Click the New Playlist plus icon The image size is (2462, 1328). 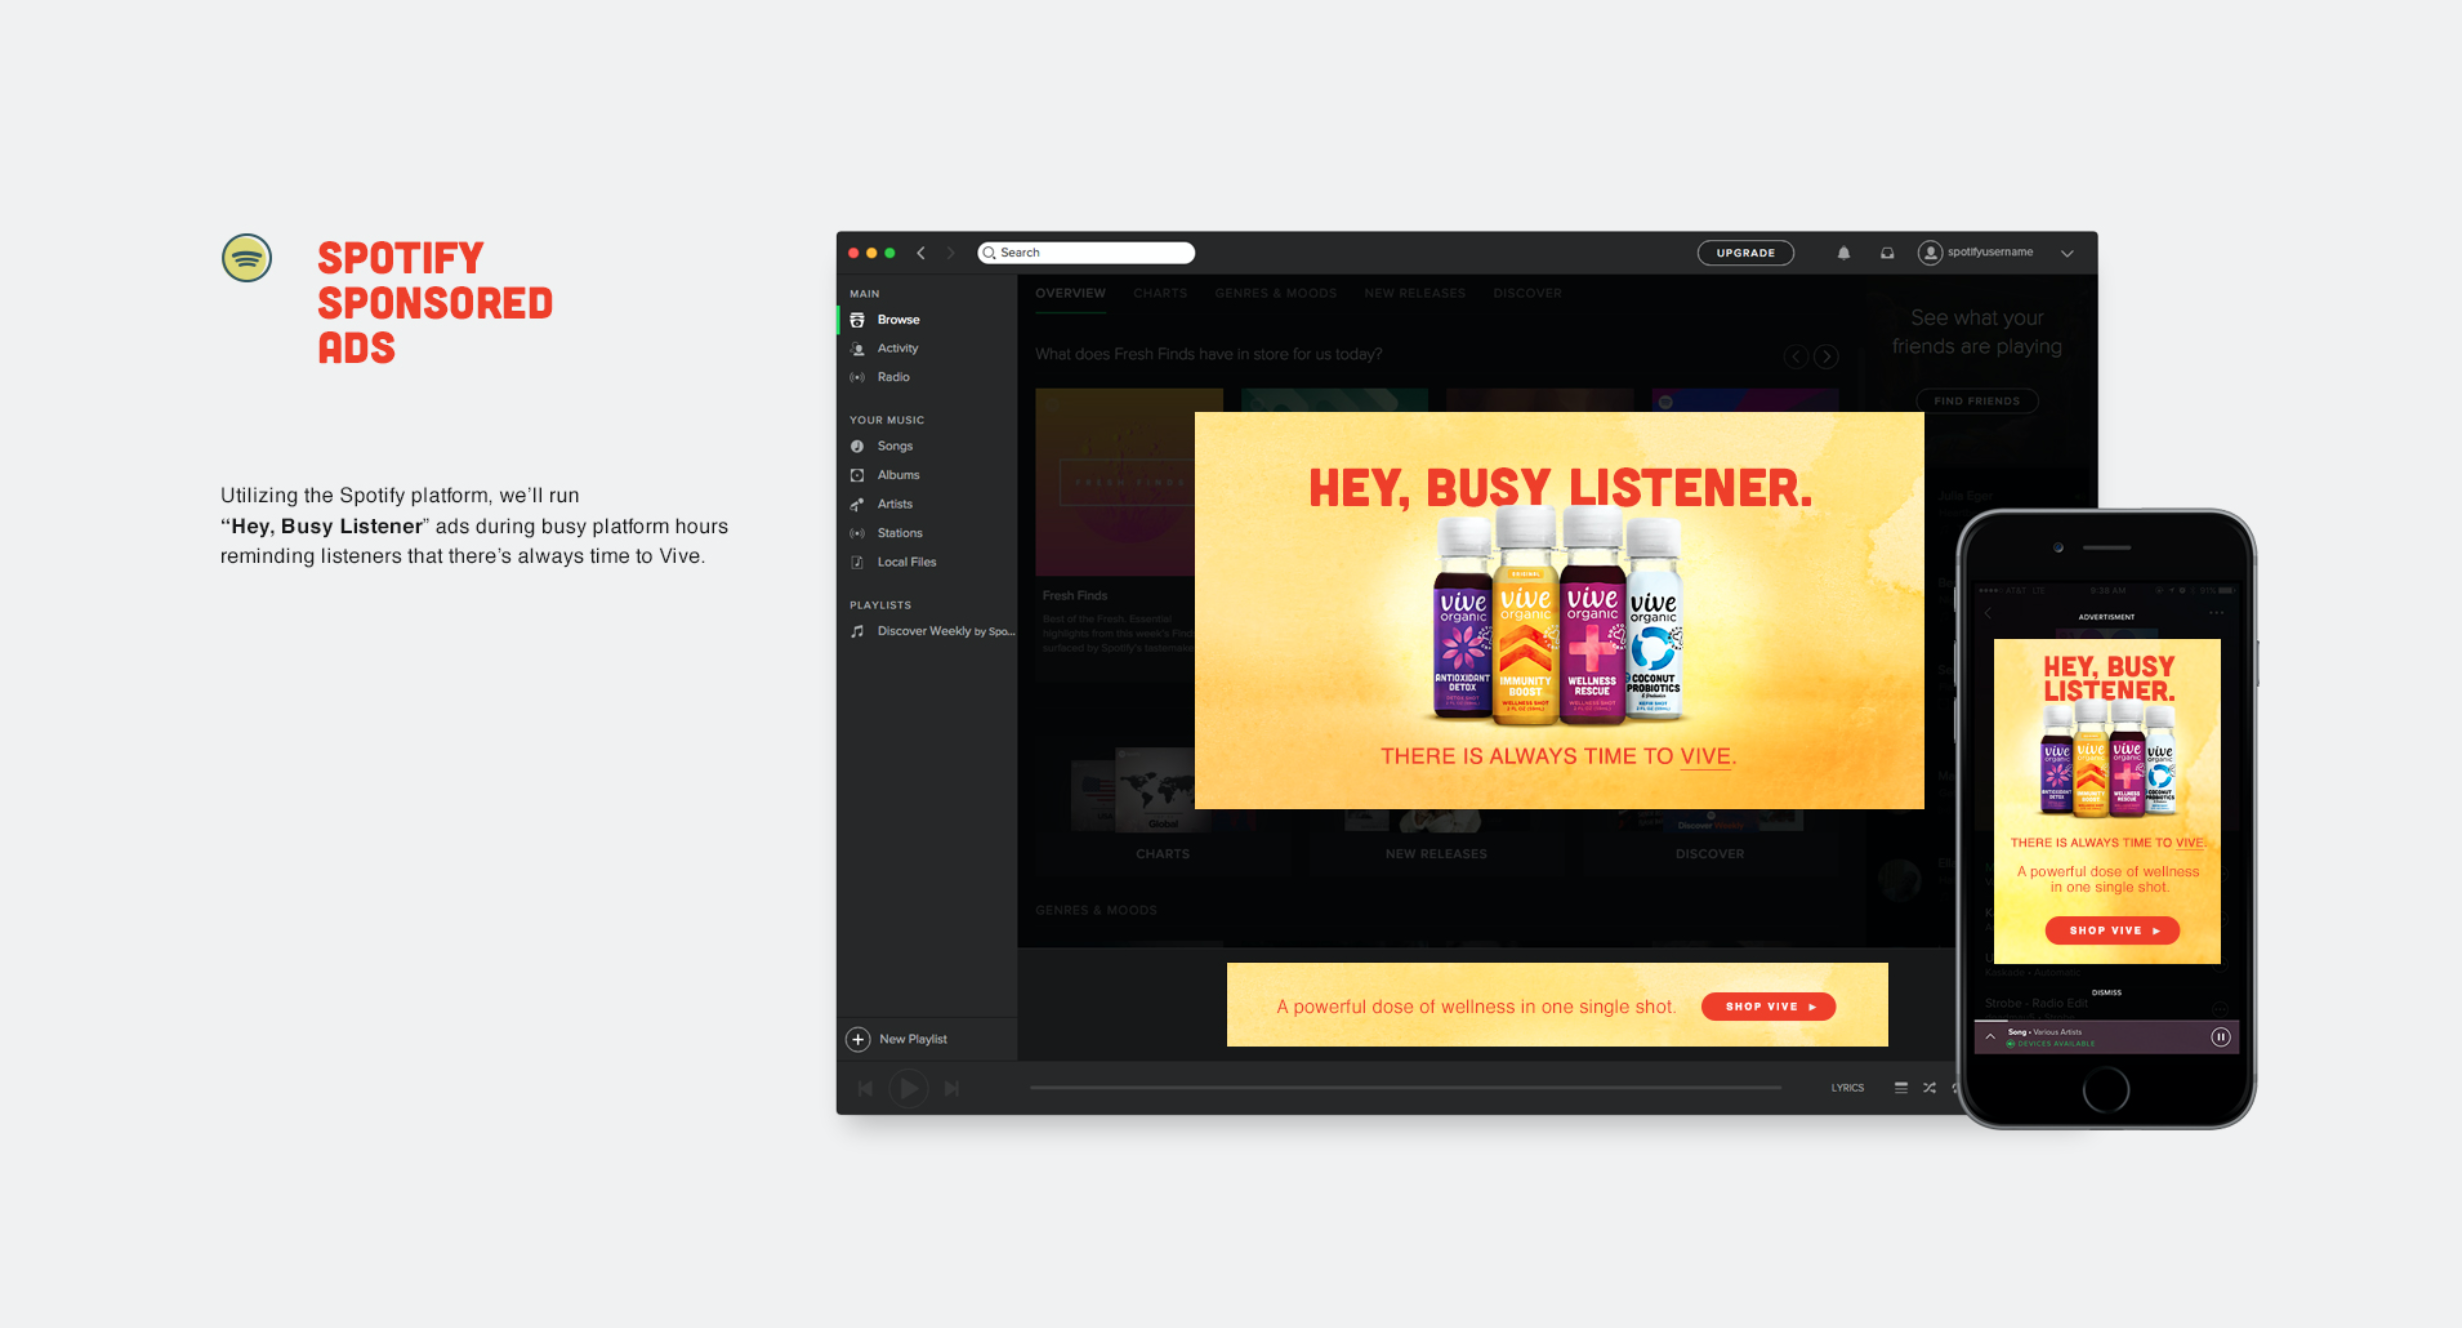point(858,1039)
